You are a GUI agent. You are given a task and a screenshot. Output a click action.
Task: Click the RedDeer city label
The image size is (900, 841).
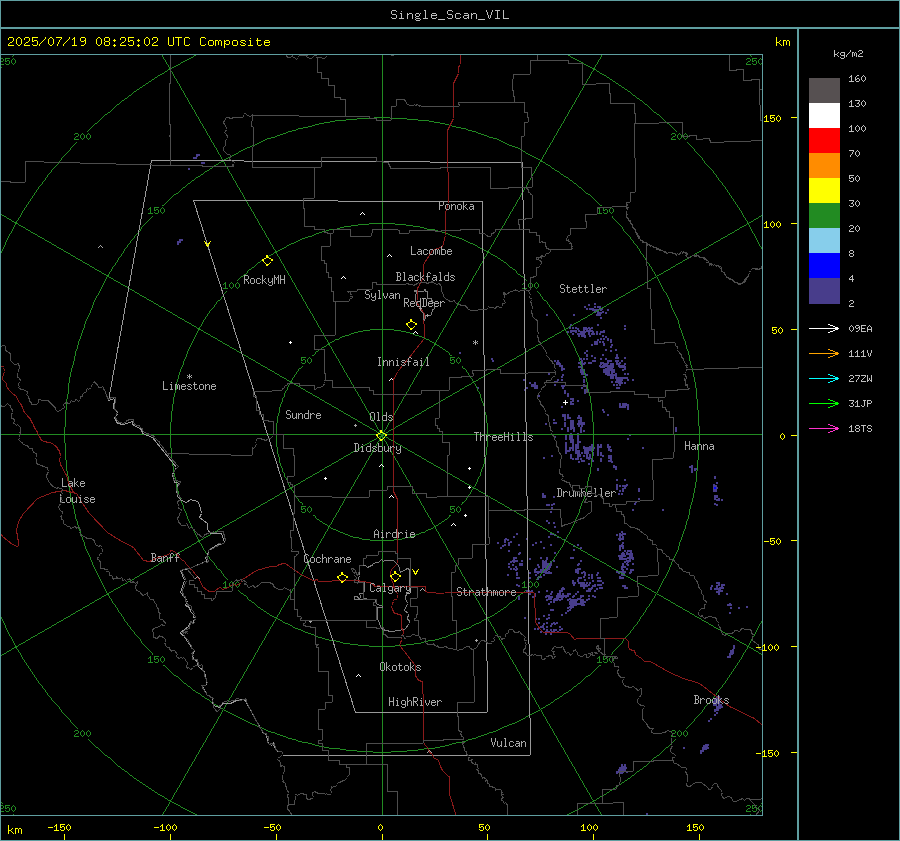click(424, 303)
